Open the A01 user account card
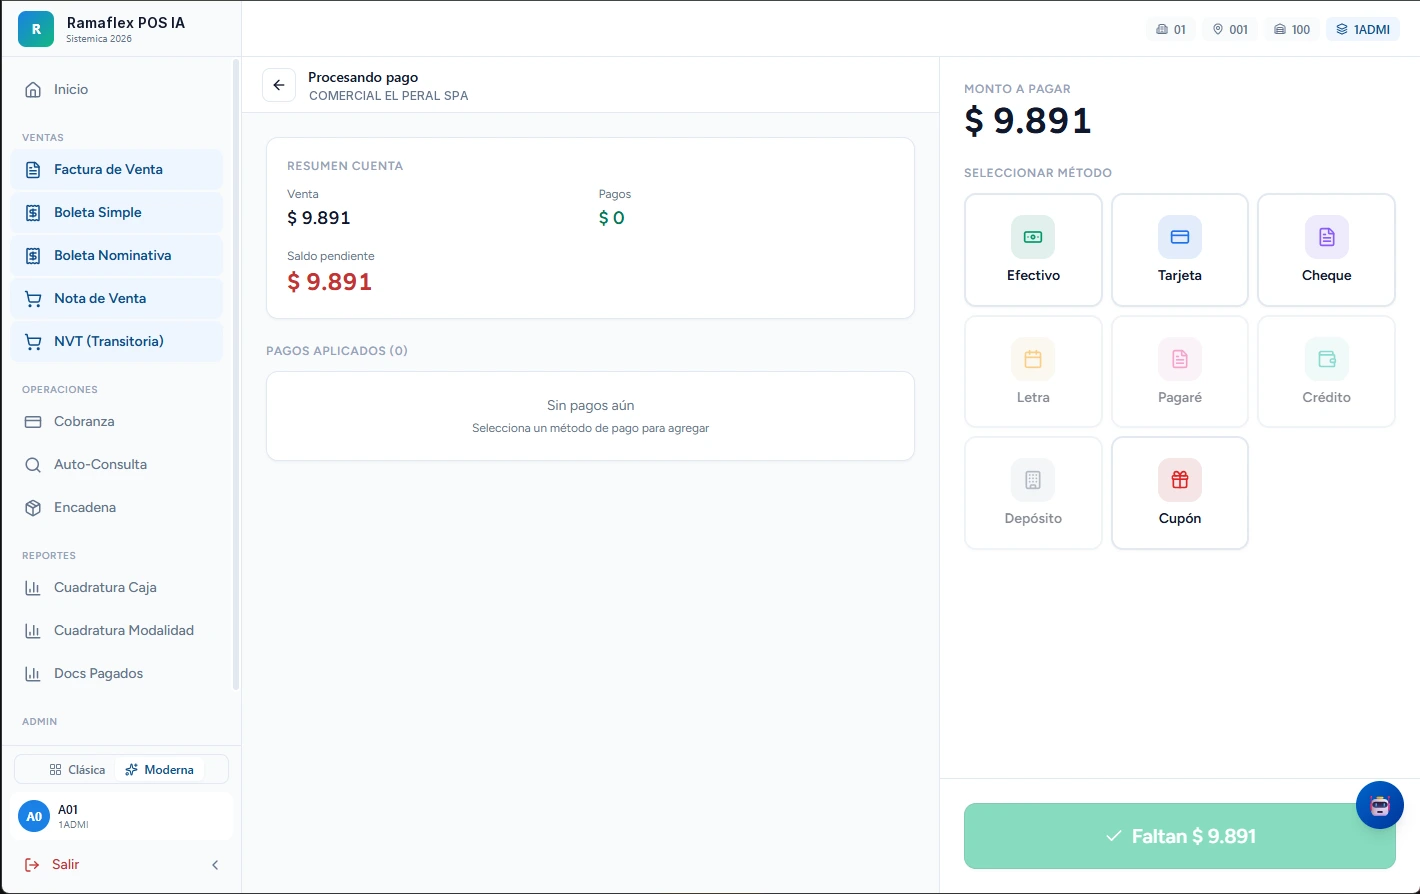 click(x=122, y=817)
